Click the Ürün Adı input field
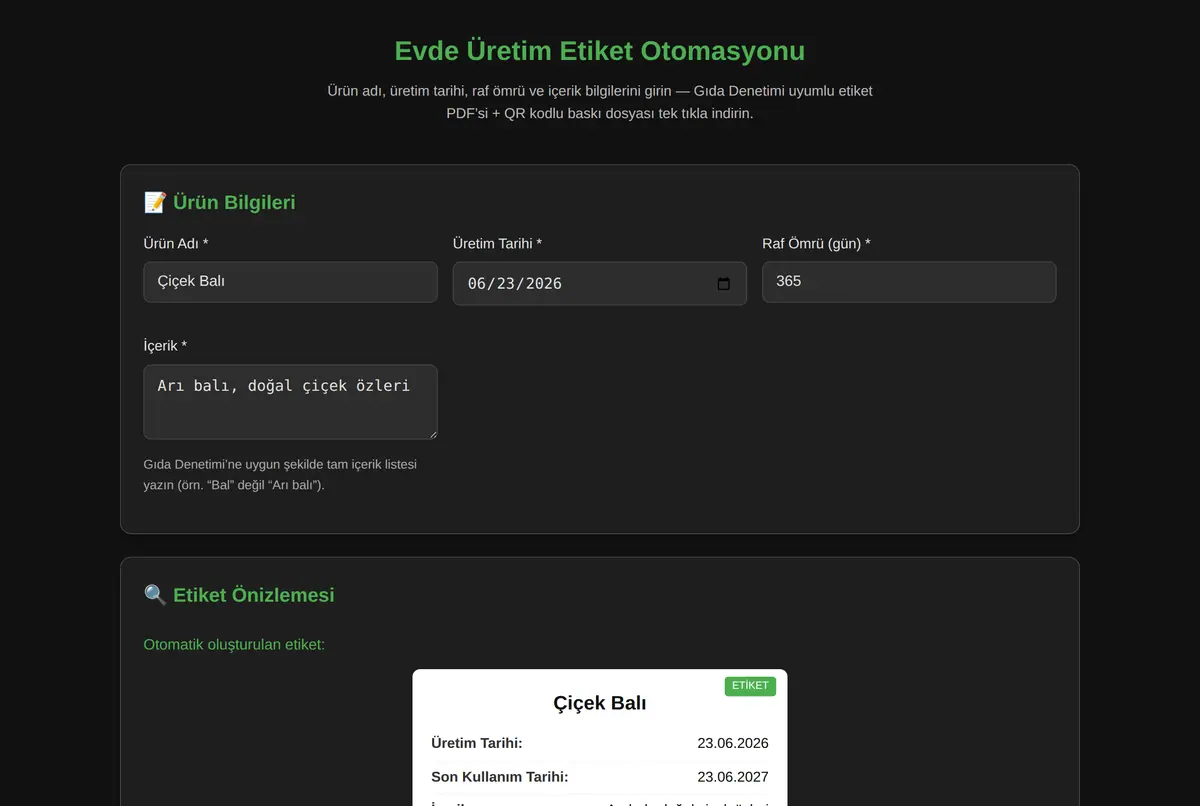The height and width of the screenshot is (806, 1200). 290,282
